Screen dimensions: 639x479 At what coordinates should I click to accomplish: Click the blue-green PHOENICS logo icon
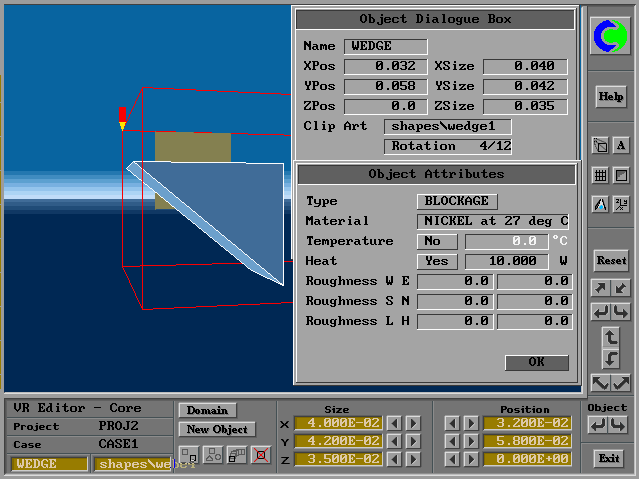[x=610, y=37]
